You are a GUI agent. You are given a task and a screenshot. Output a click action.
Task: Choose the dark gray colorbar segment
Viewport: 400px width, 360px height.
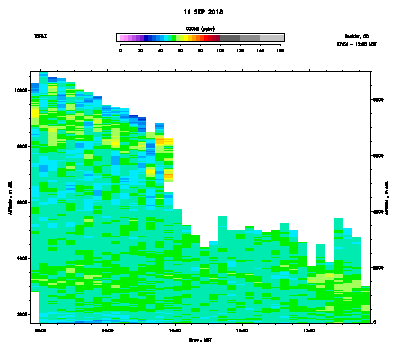pos(230,38)
